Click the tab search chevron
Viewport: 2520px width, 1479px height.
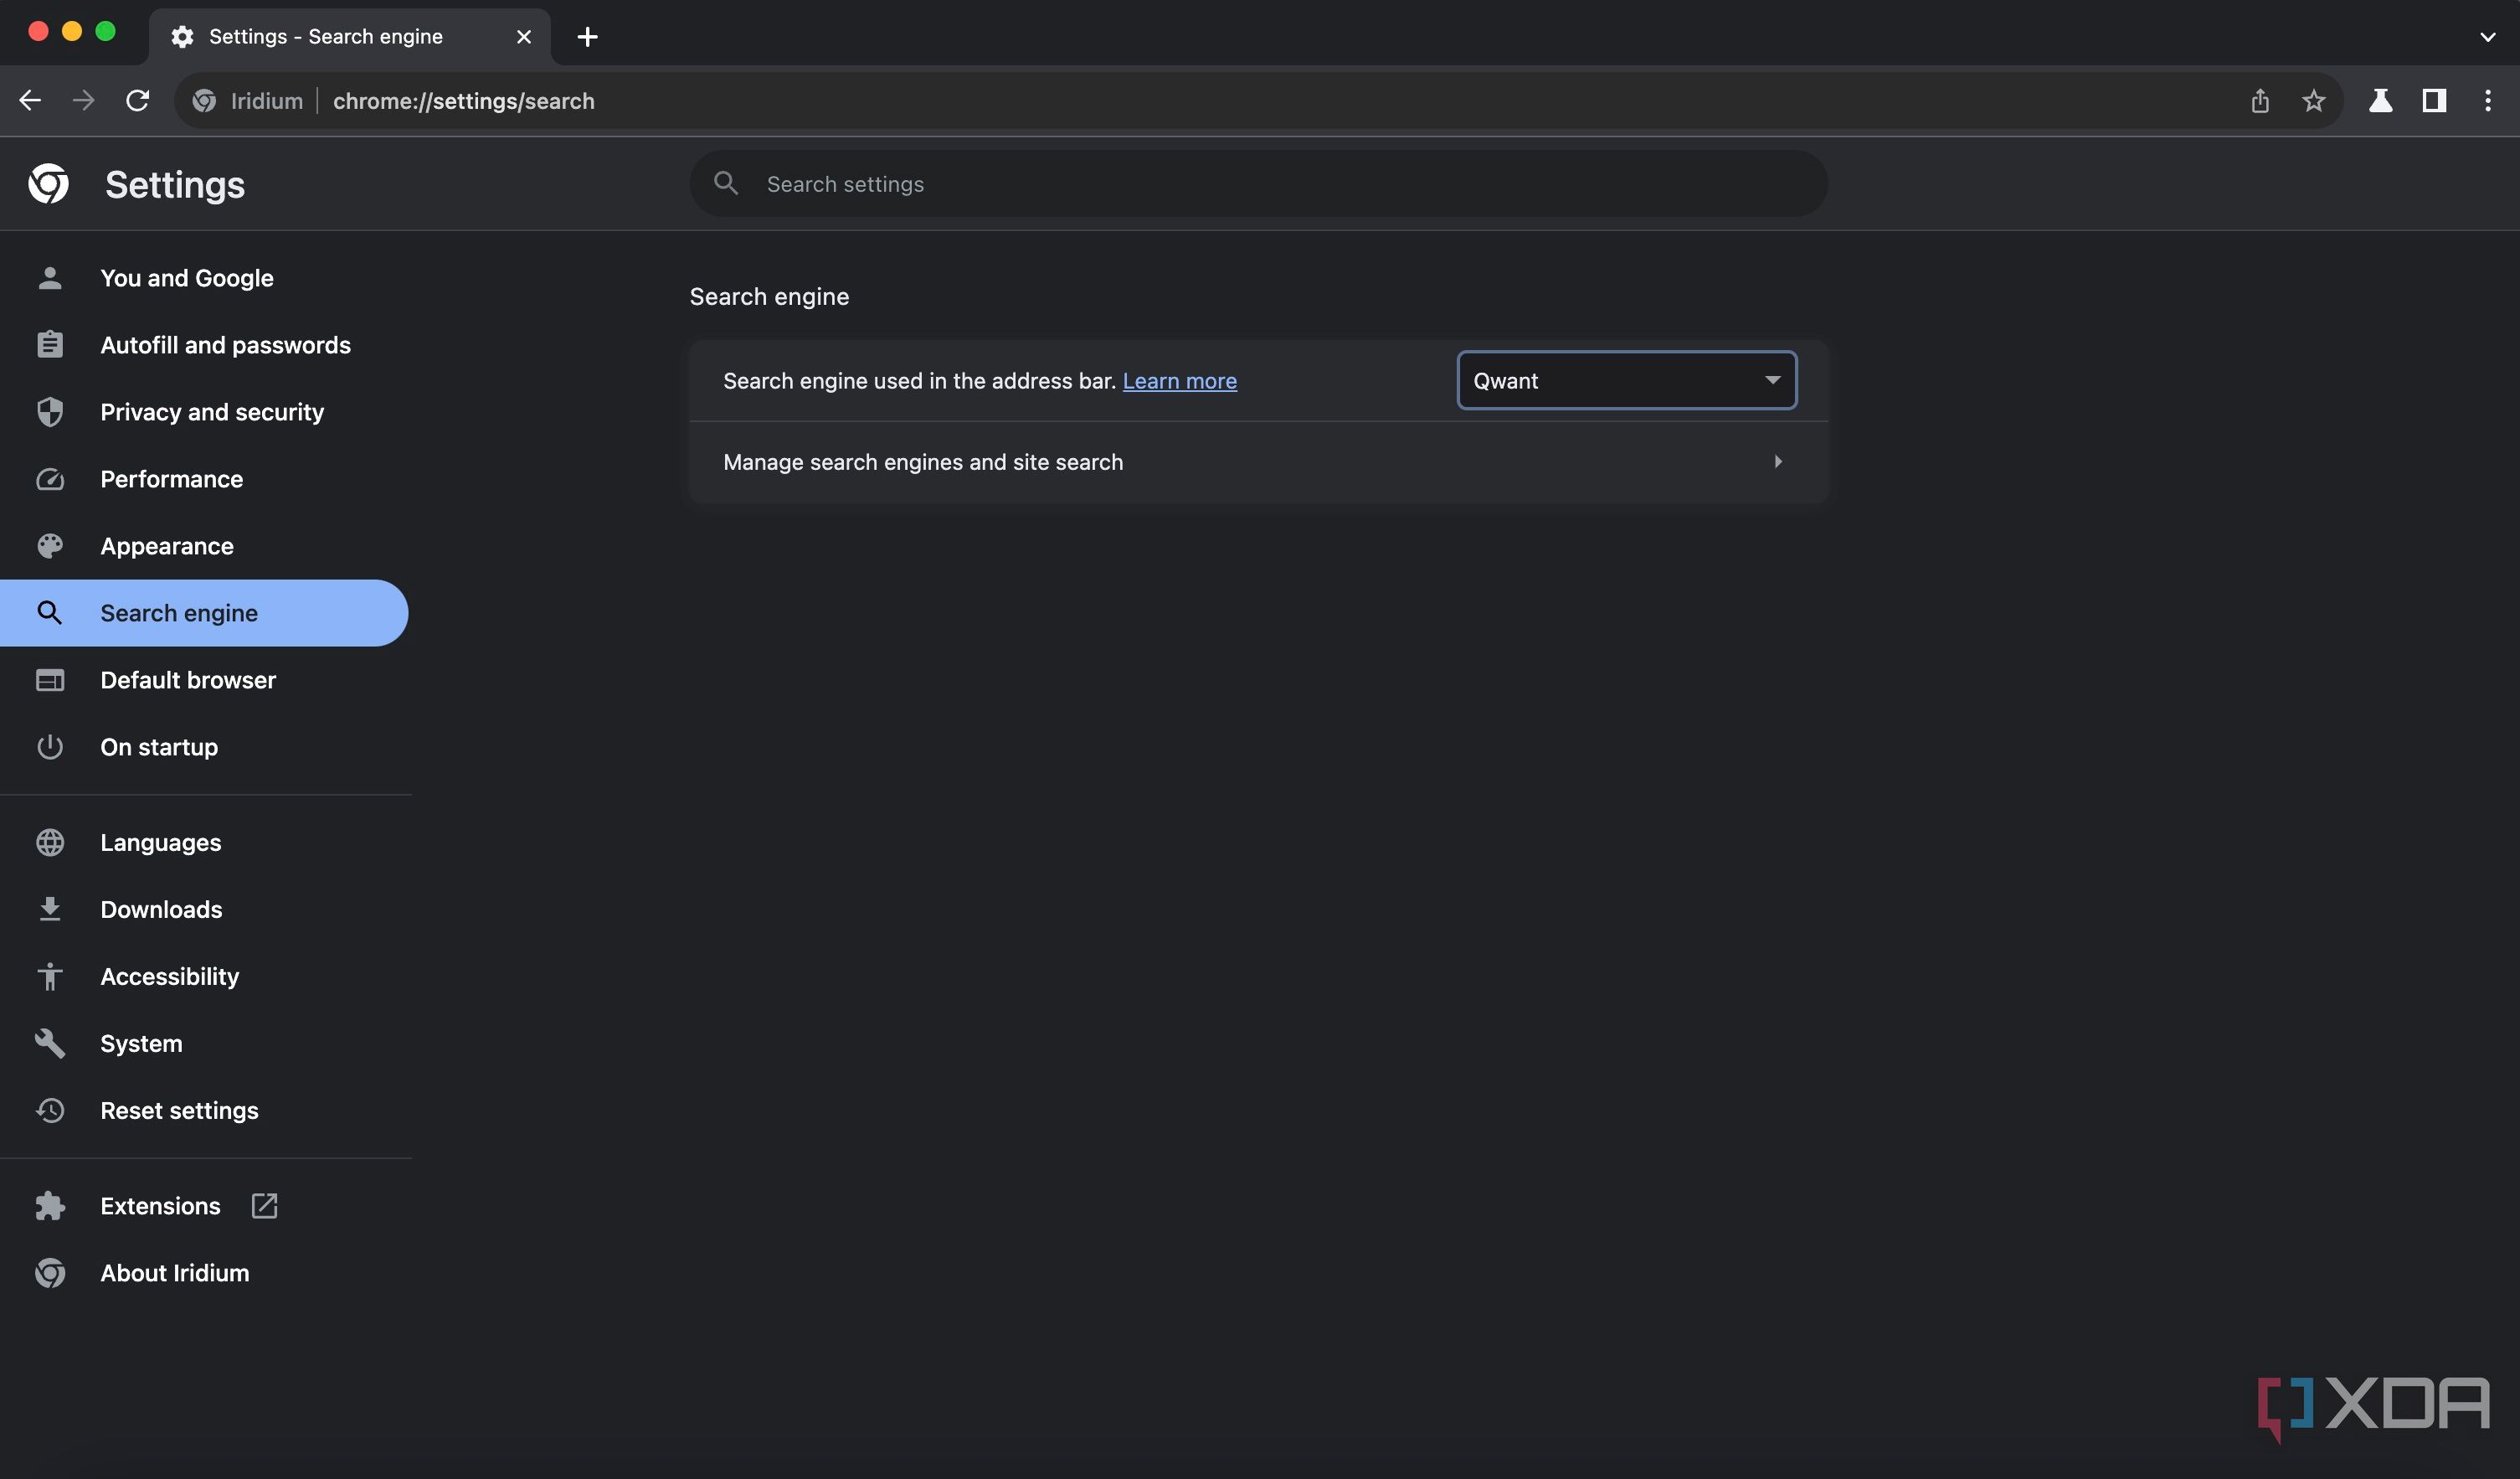[x=2488, y=37]
